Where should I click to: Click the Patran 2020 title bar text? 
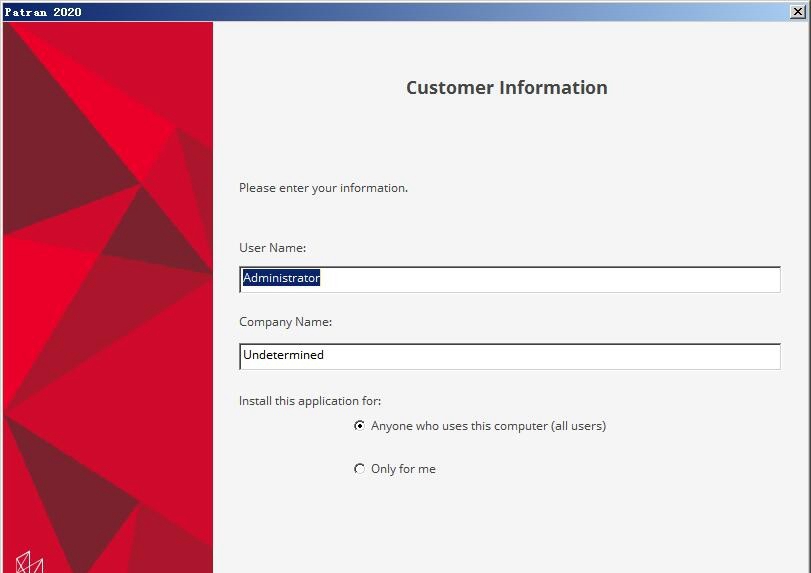point(43,11)
